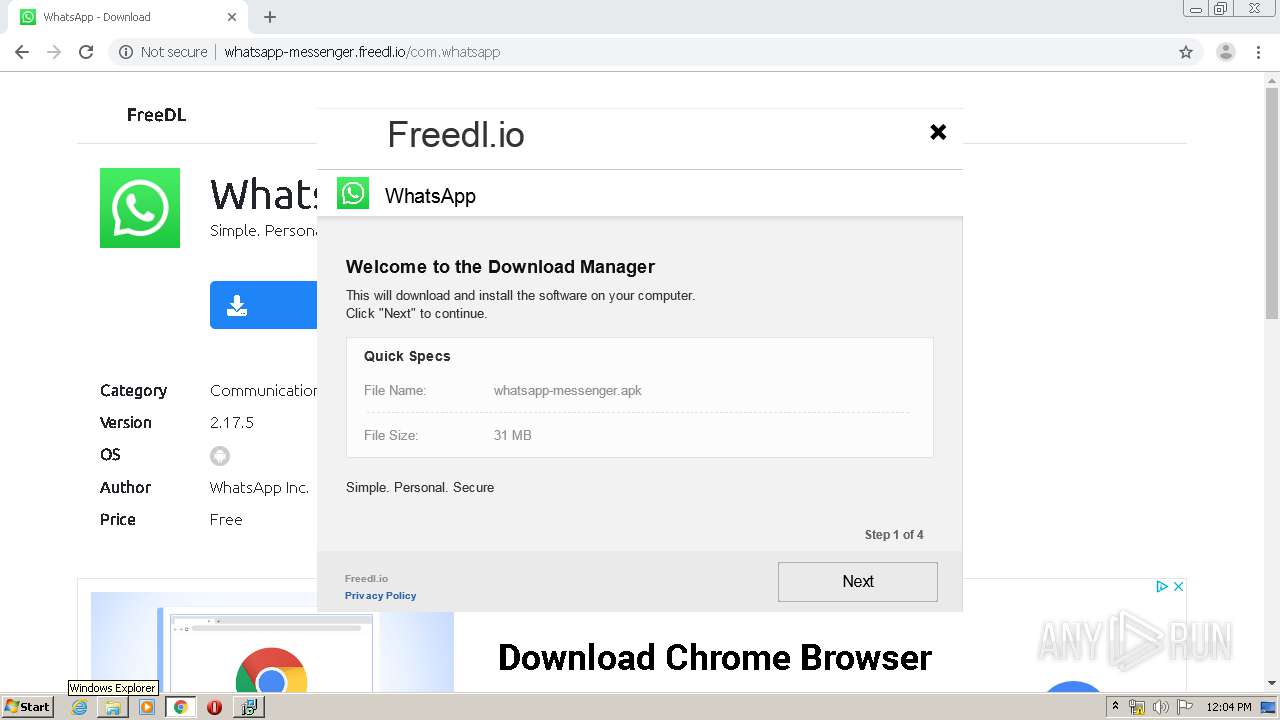Image resolution: width=1280 pixels, height=720 pixels.
Task: Open Windows Explorer from taskbar
Action: click(113, 707)
